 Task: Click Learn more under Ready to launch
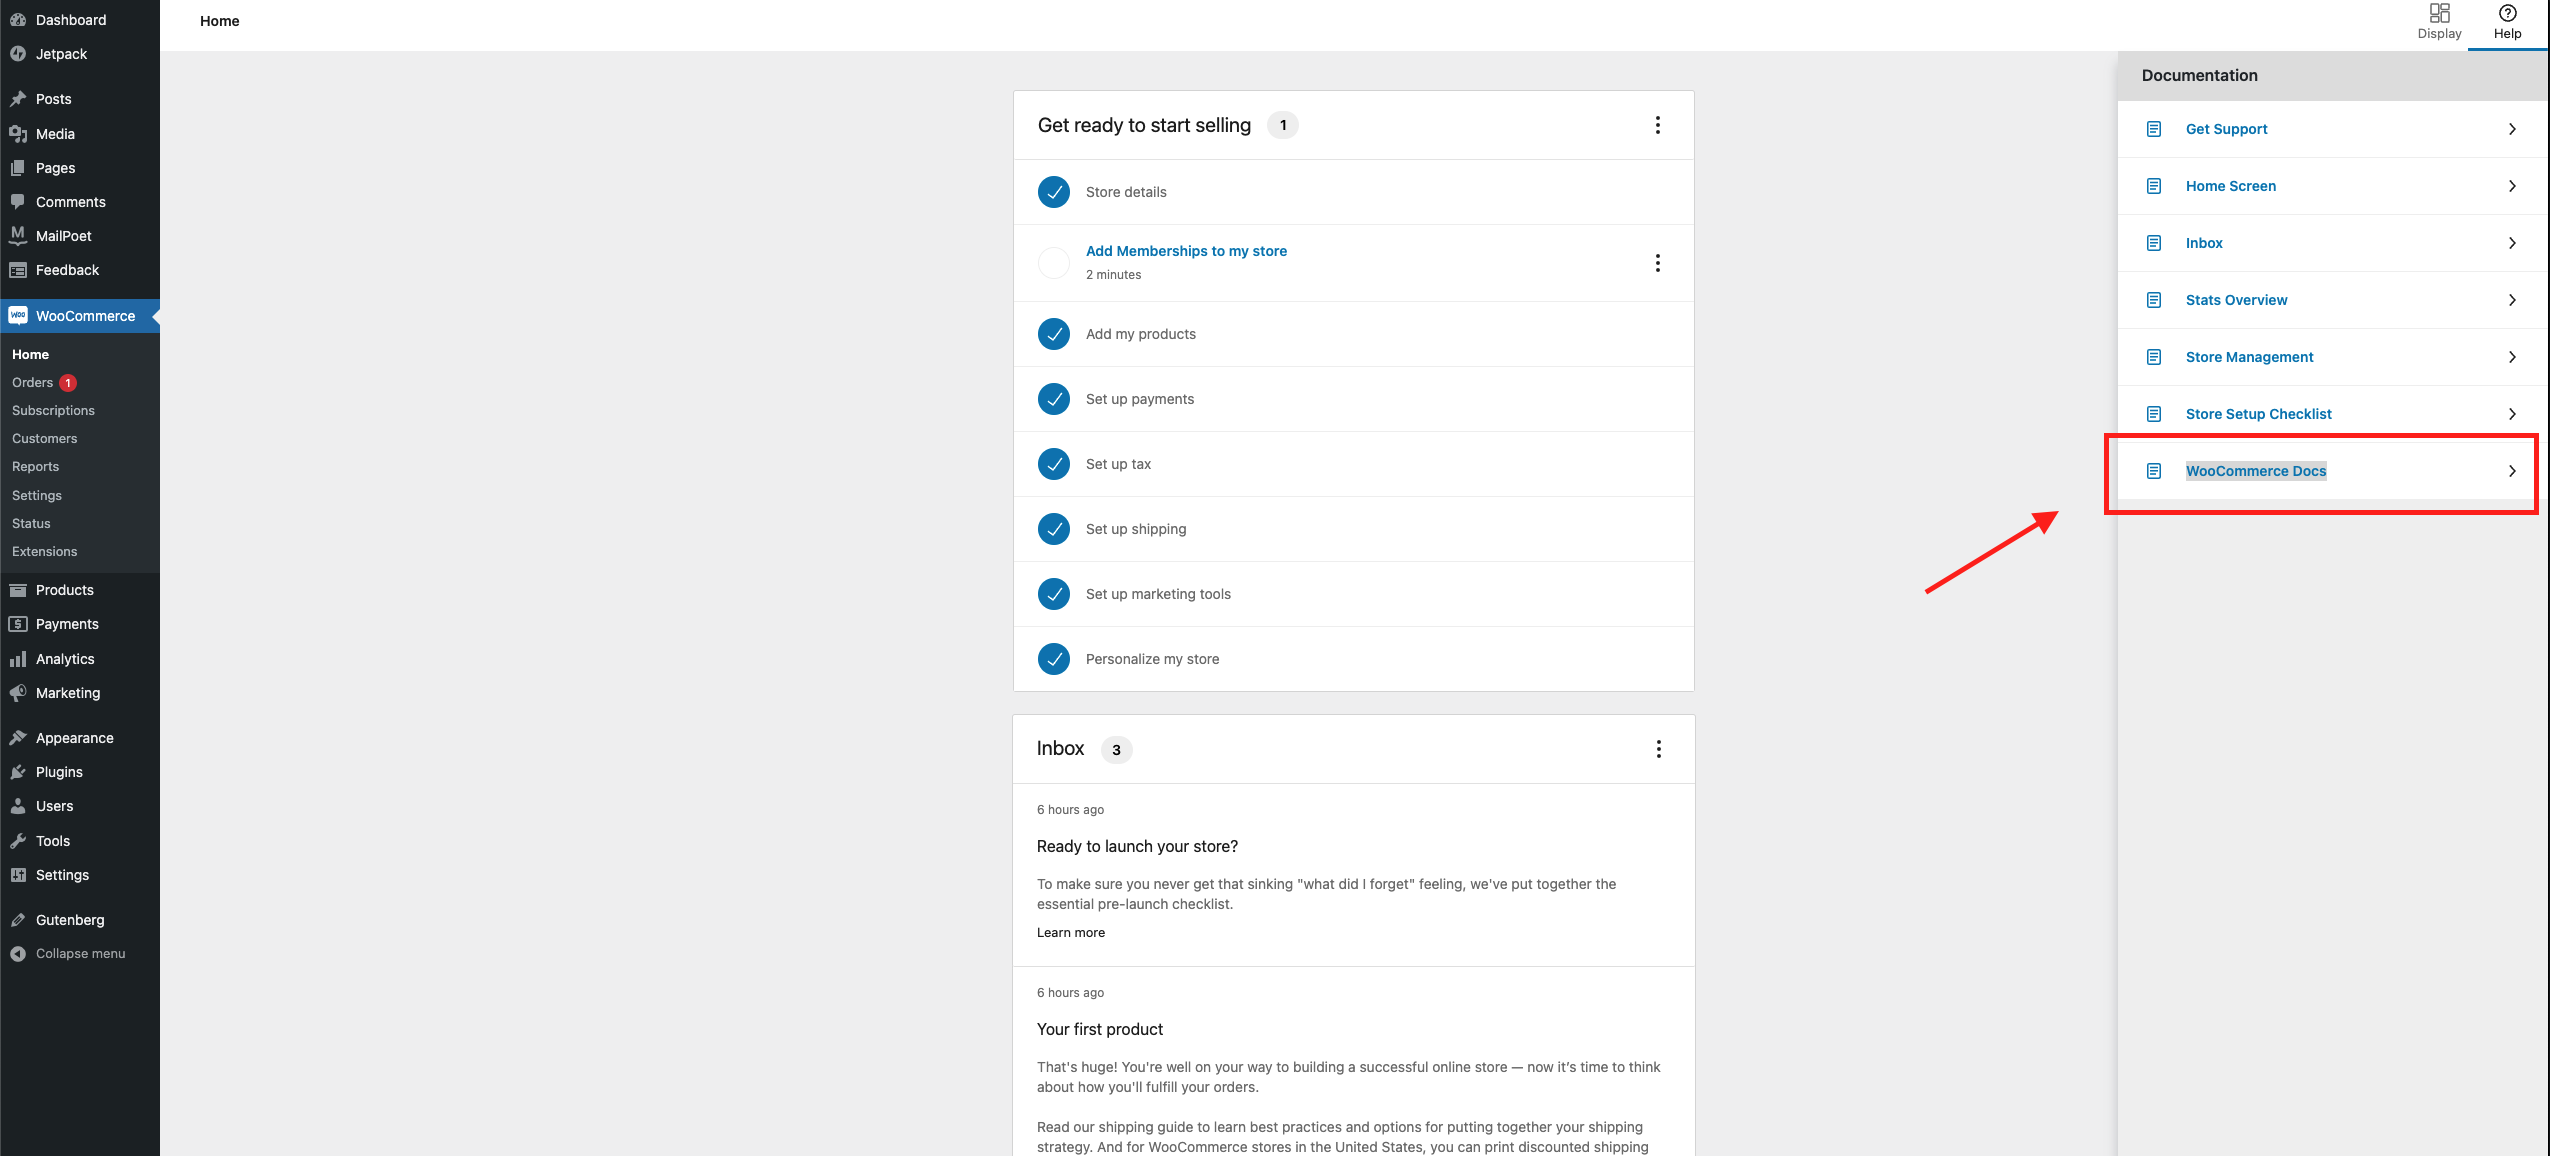coord(1071,933)
